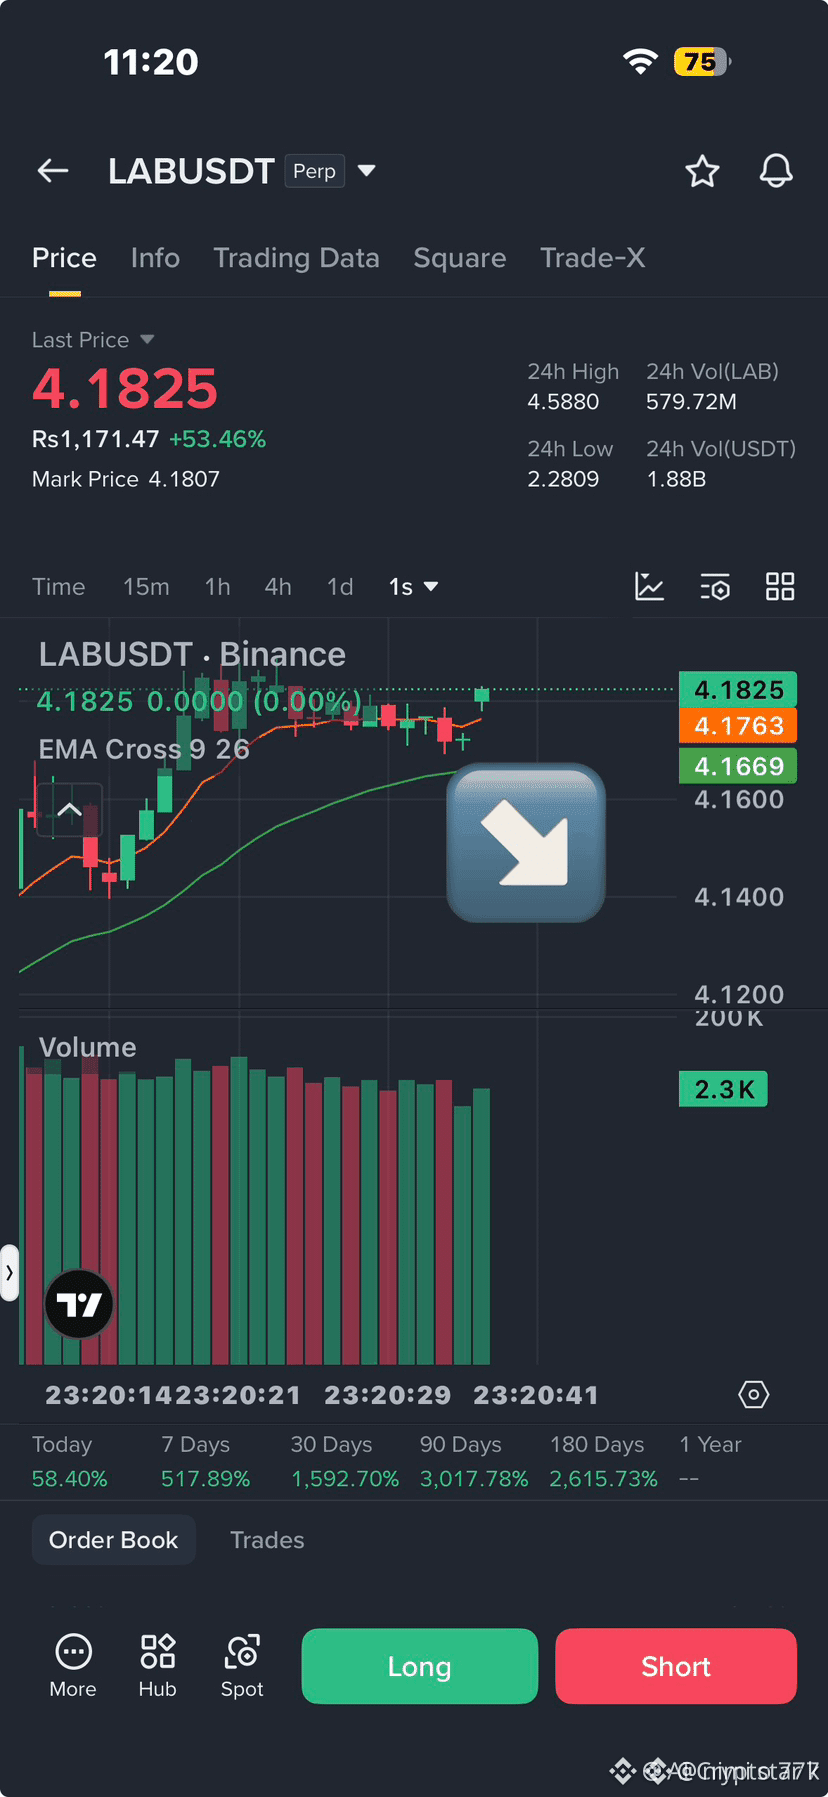
Task: Open the More menu
Action: tap(73, 1665)
